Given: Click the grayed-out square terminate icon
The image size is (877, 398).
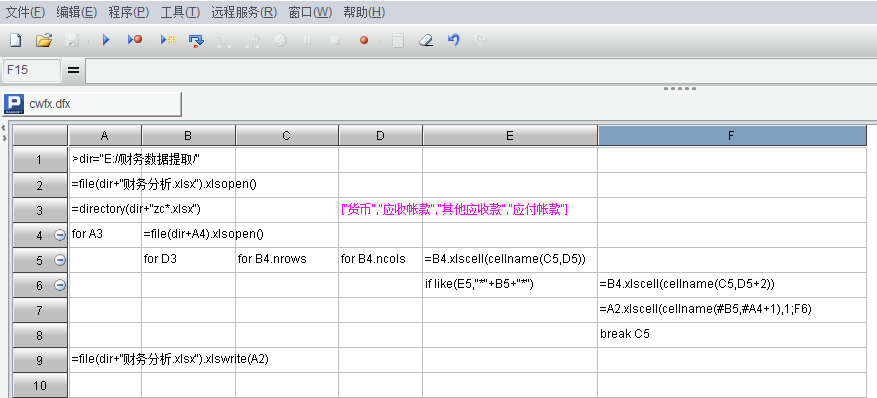Looking at the screenshot, I should [x=335, y=40].
